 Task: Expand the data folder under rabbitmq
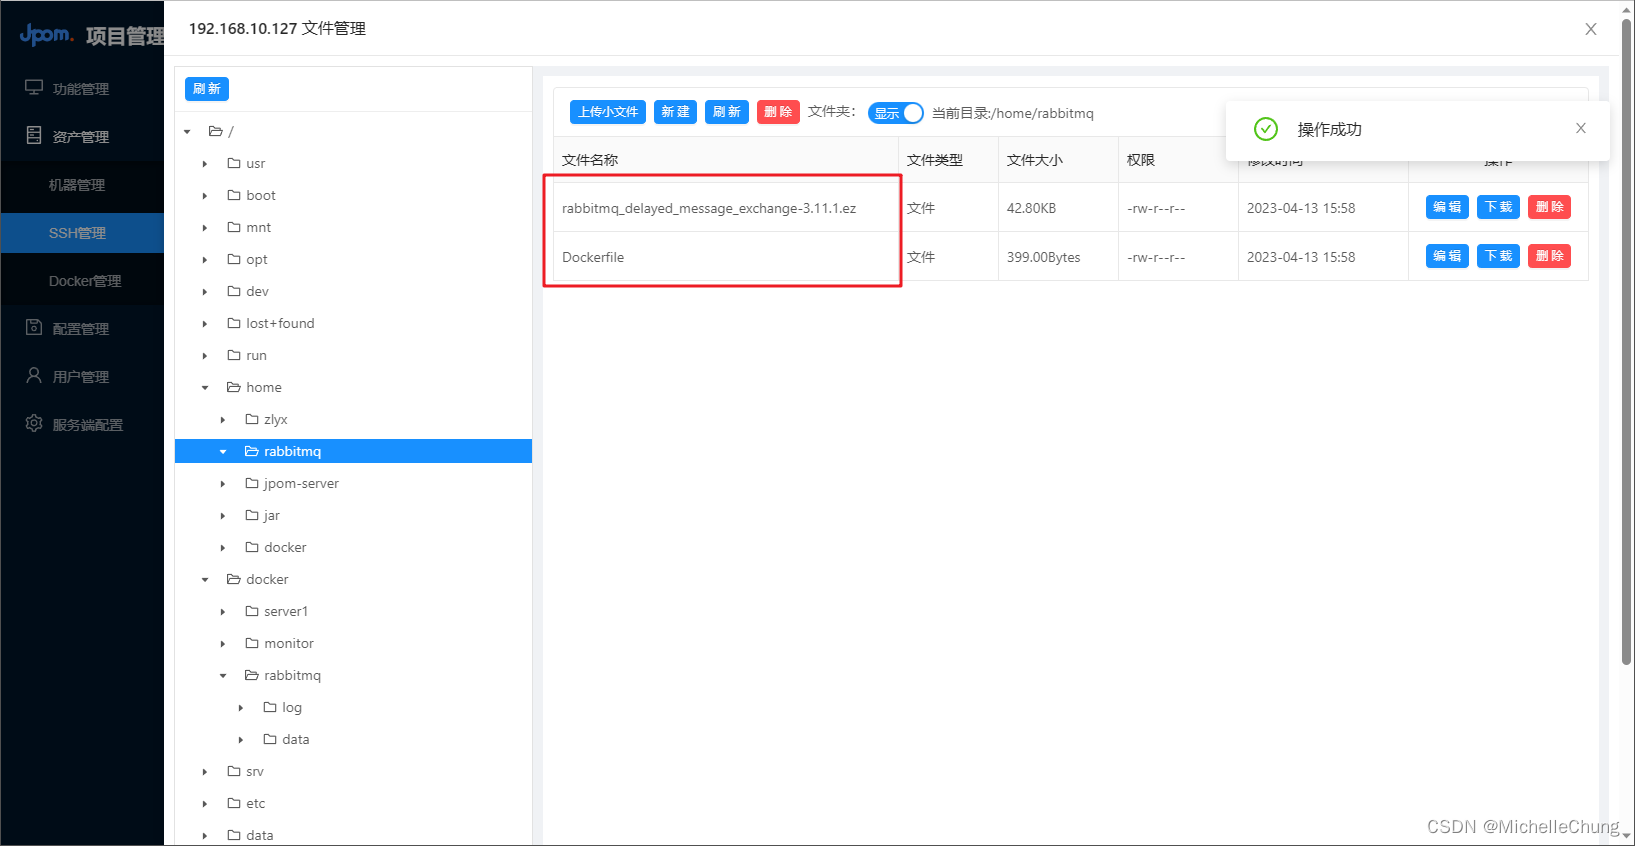click(x=241, y=739)
